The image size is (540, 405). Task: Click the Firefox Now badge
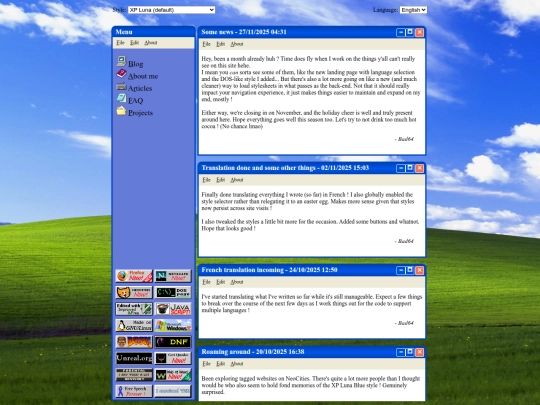tap(134, 276)
